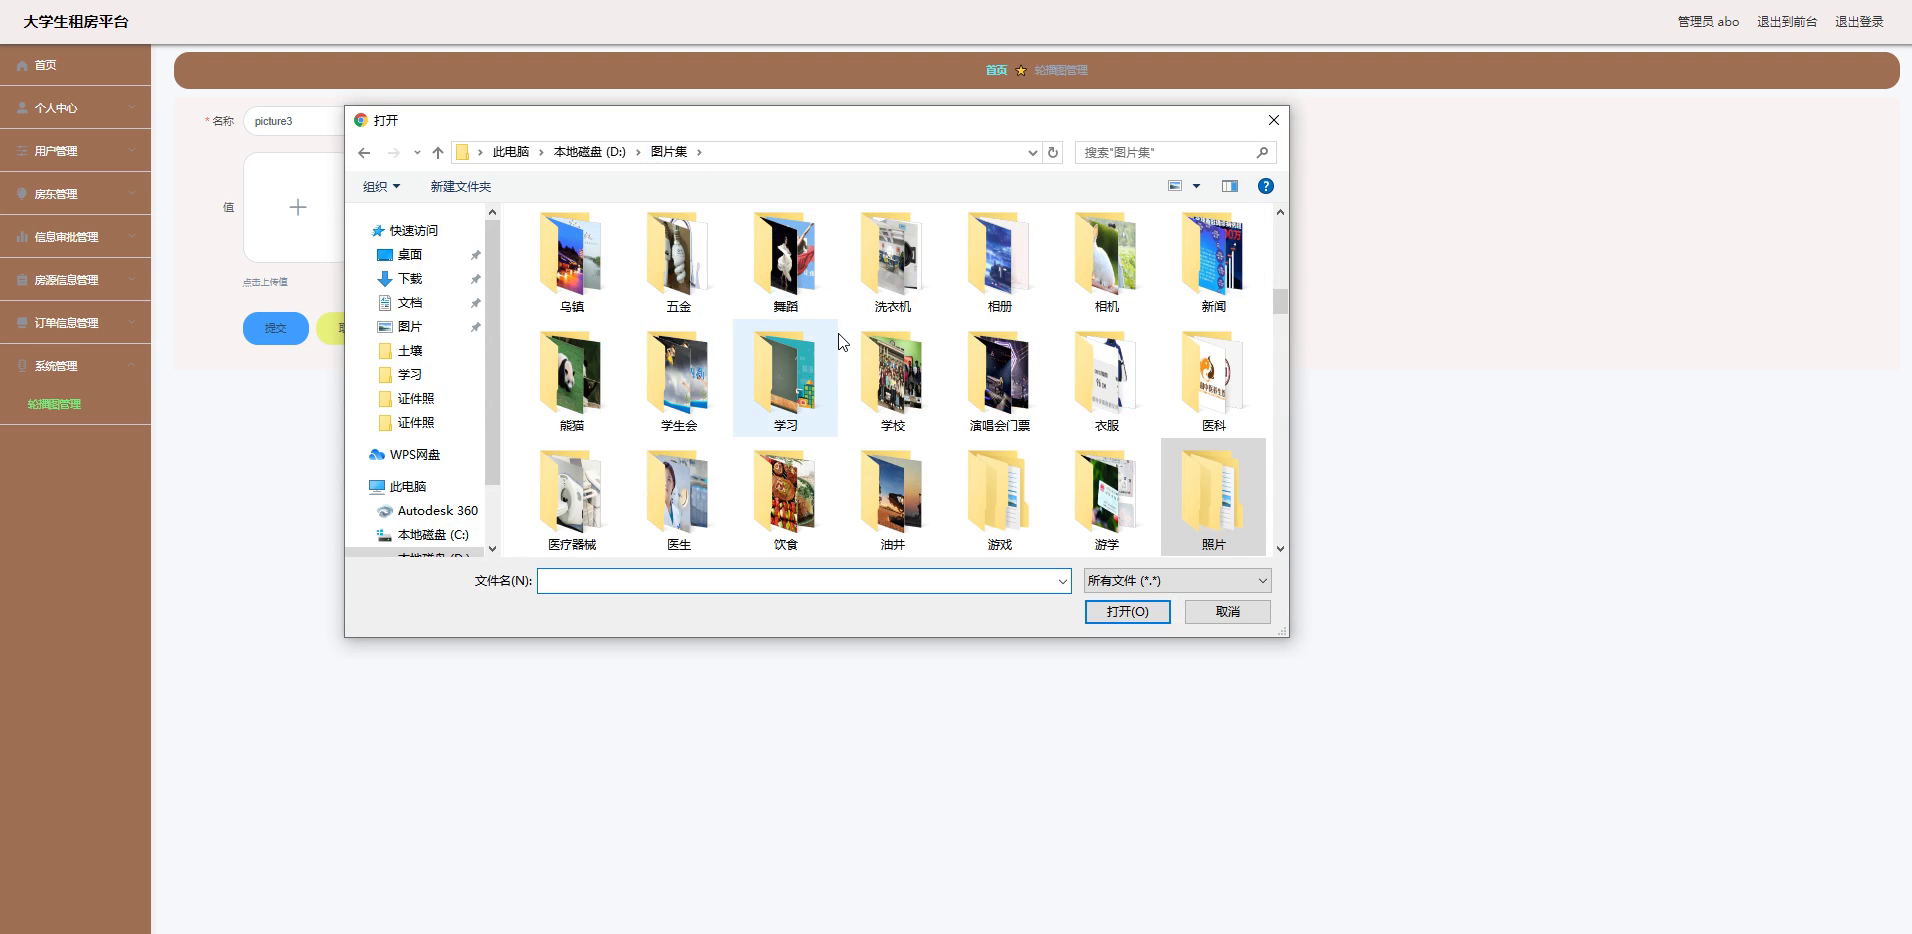The image size is (1912, 934).
Task: Click 本地磁盘 (D:) in the address breadcrumb
Action: click(x=589, y=152)
